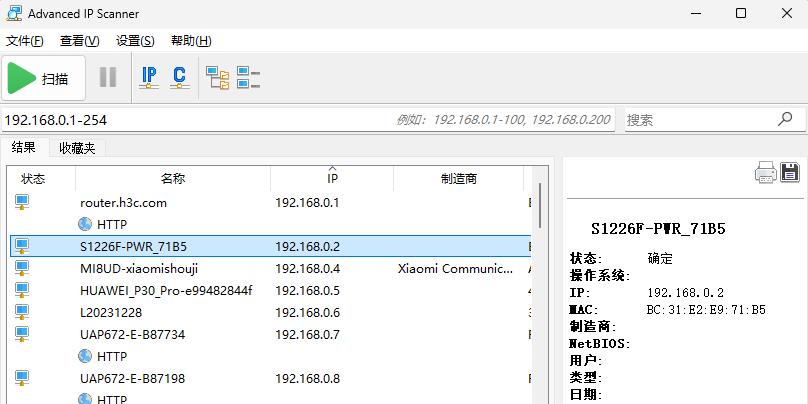Click the MAC value BC:31:E2:E9:71:B5
This screenshot has width=808, height=404.
tap(706, 310)
